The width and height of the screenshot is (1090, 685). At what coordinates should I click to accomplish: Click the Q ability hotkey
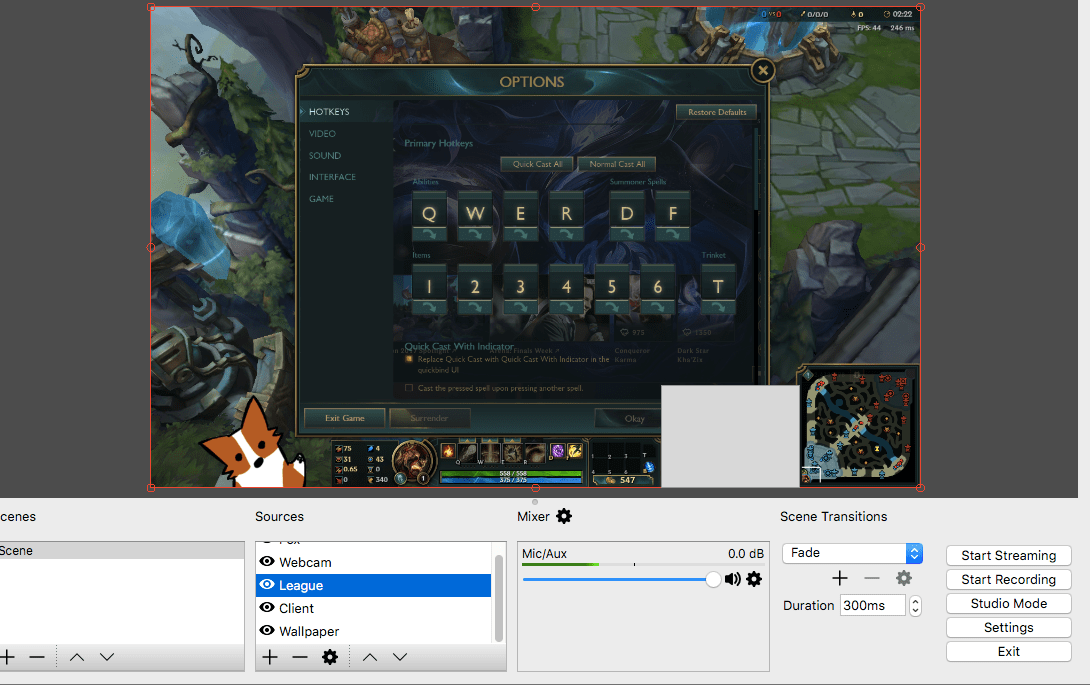tap(429, 215)
